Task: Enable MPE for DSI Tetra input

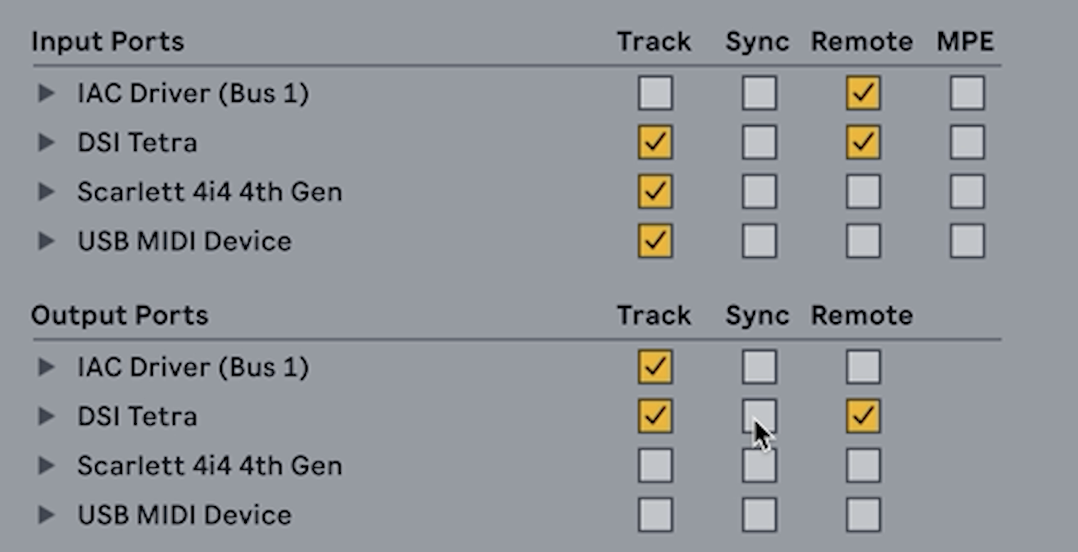Action: (x=967, y=143)
